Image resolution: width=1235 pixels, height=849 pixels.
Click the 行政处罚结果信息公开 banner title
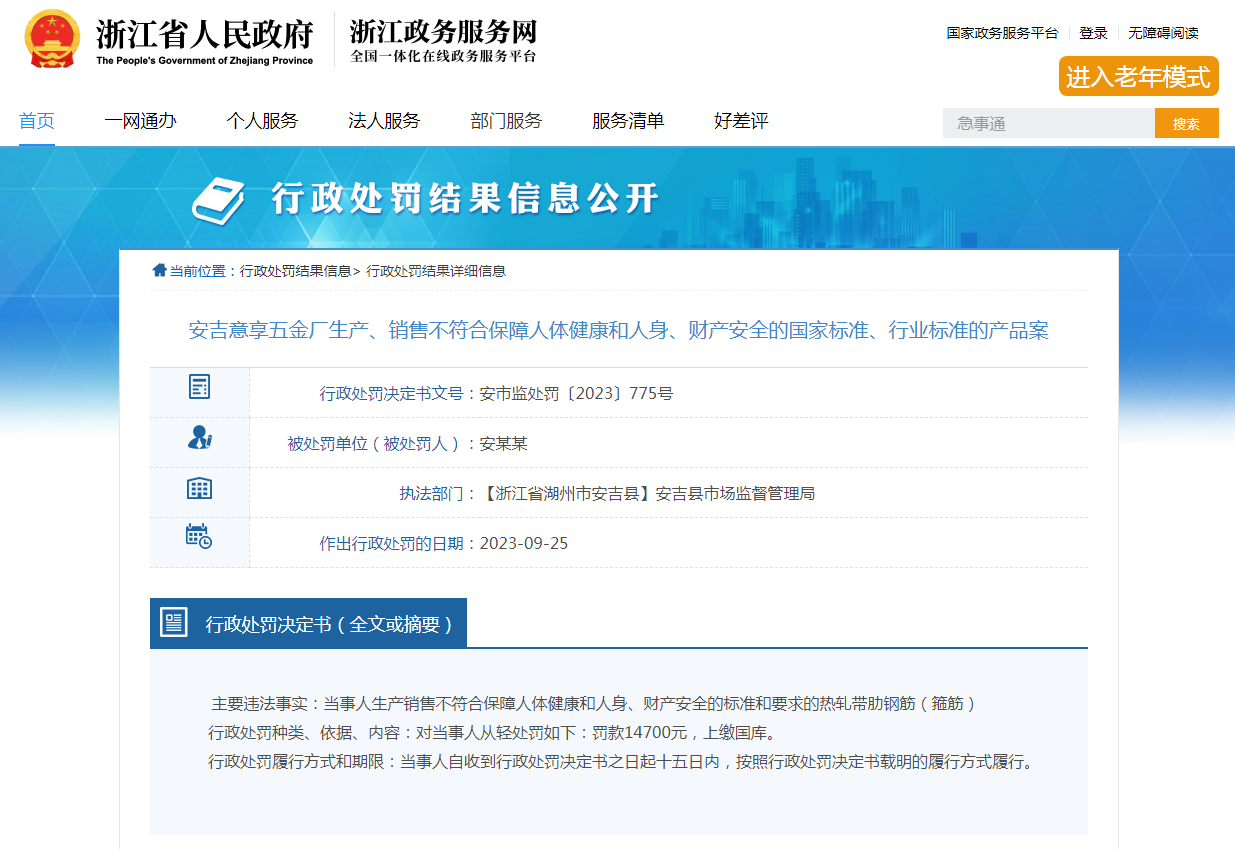coord(465,198)
